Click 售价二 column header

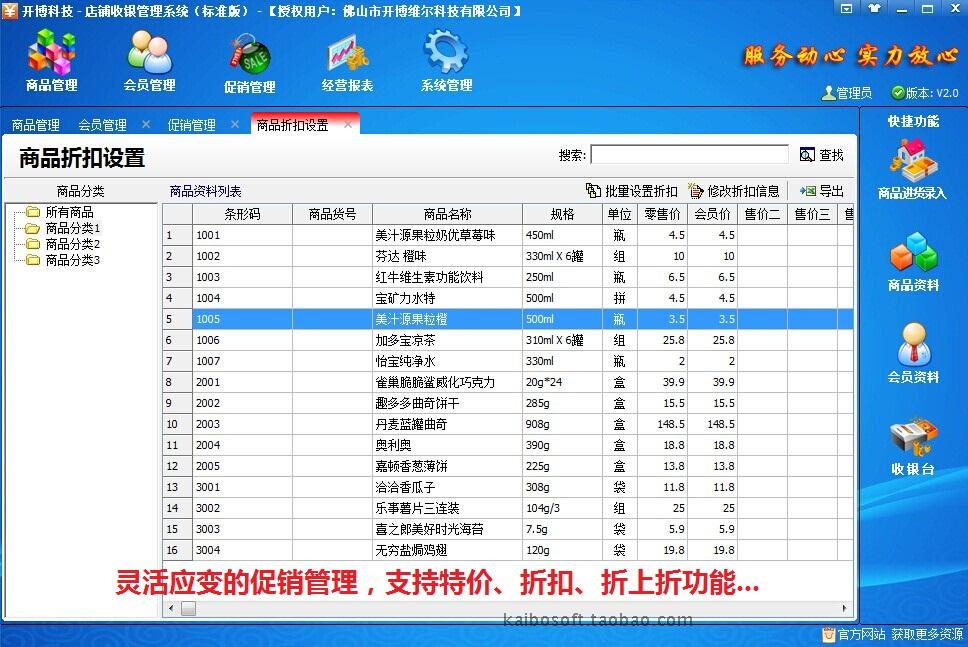tap(762, 214)
